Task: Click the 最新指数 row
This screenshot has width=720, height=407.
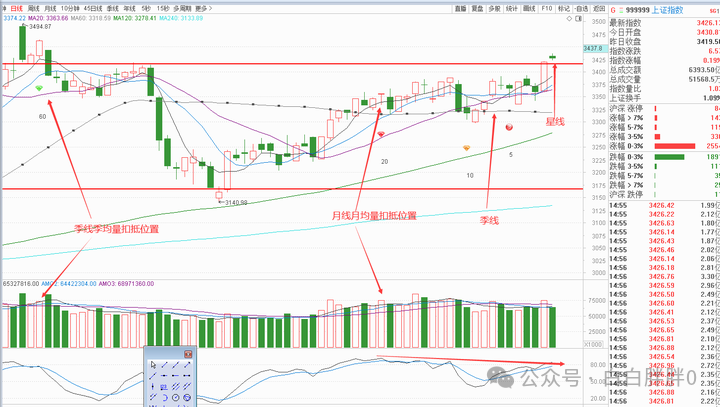Action: coord(664,23)
